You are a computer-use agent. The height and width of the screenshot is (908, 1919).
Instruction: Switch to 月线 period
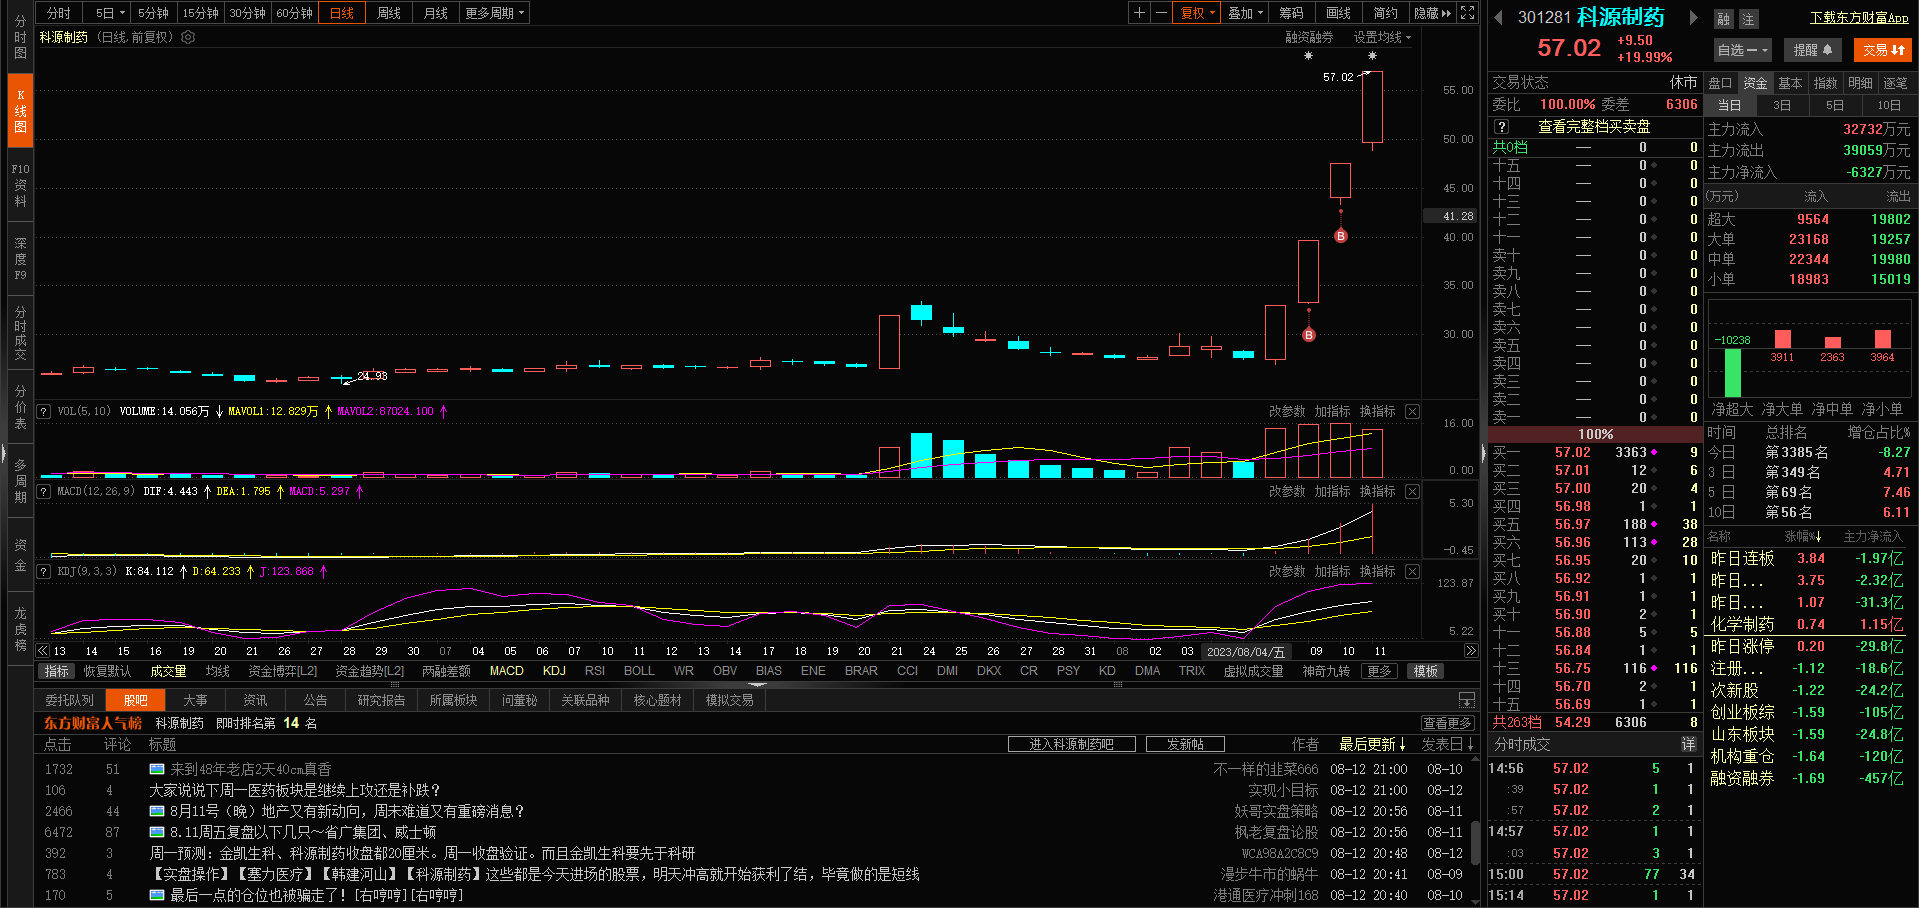(436, 13)
